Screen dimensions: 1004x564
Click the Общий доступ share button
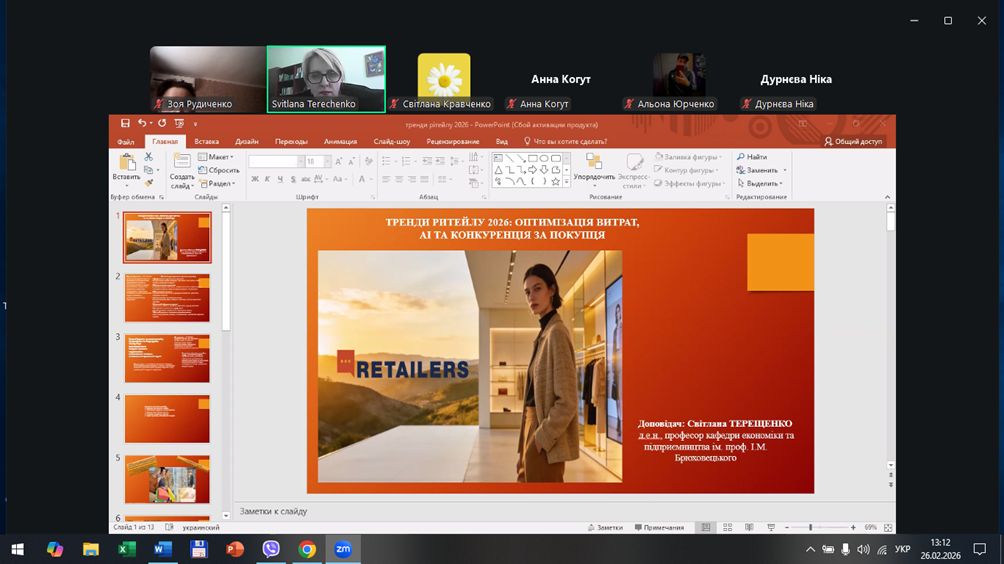click(853, 142)
